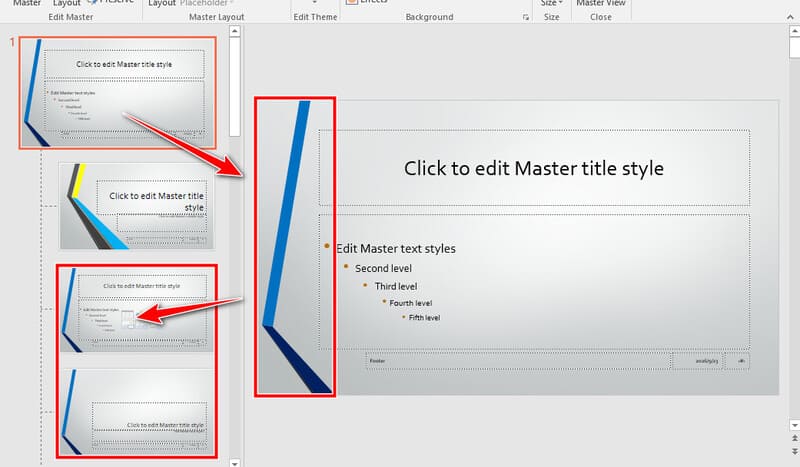Click the thumbnail pane scroll-down arrow
Image resolution: width=800 pixels, height=467 pixels.
[x=235, y=463]
